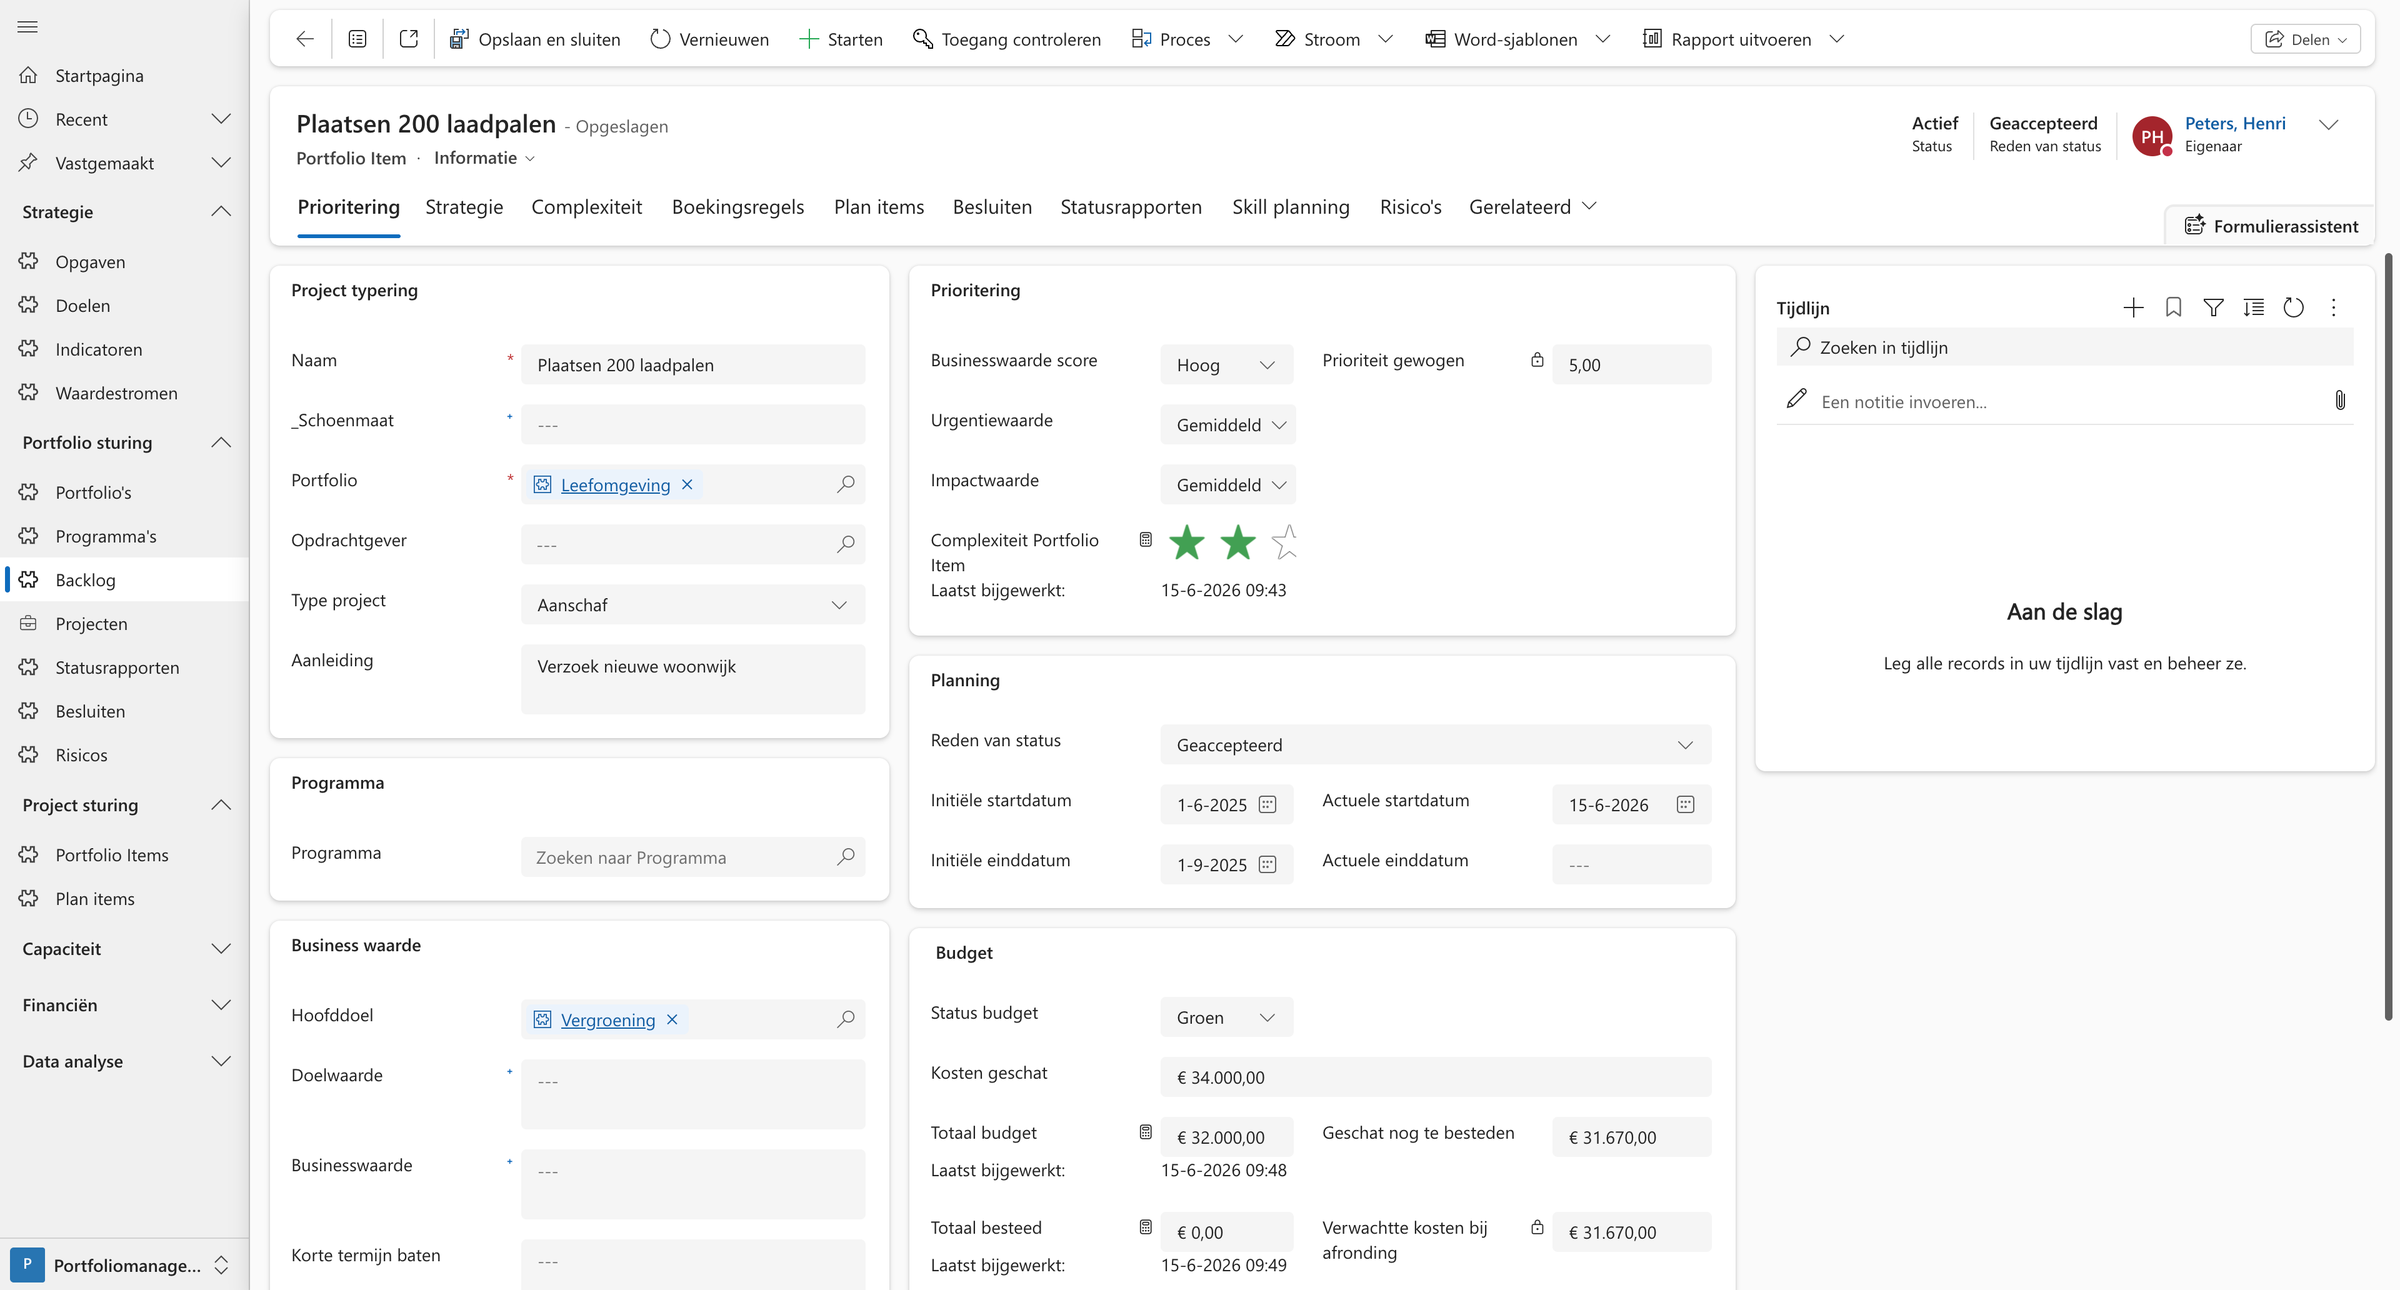The height and width of the screenshot is (1290, 2400).
Task: Refresh the timeline
Action: click(2293, 308)
